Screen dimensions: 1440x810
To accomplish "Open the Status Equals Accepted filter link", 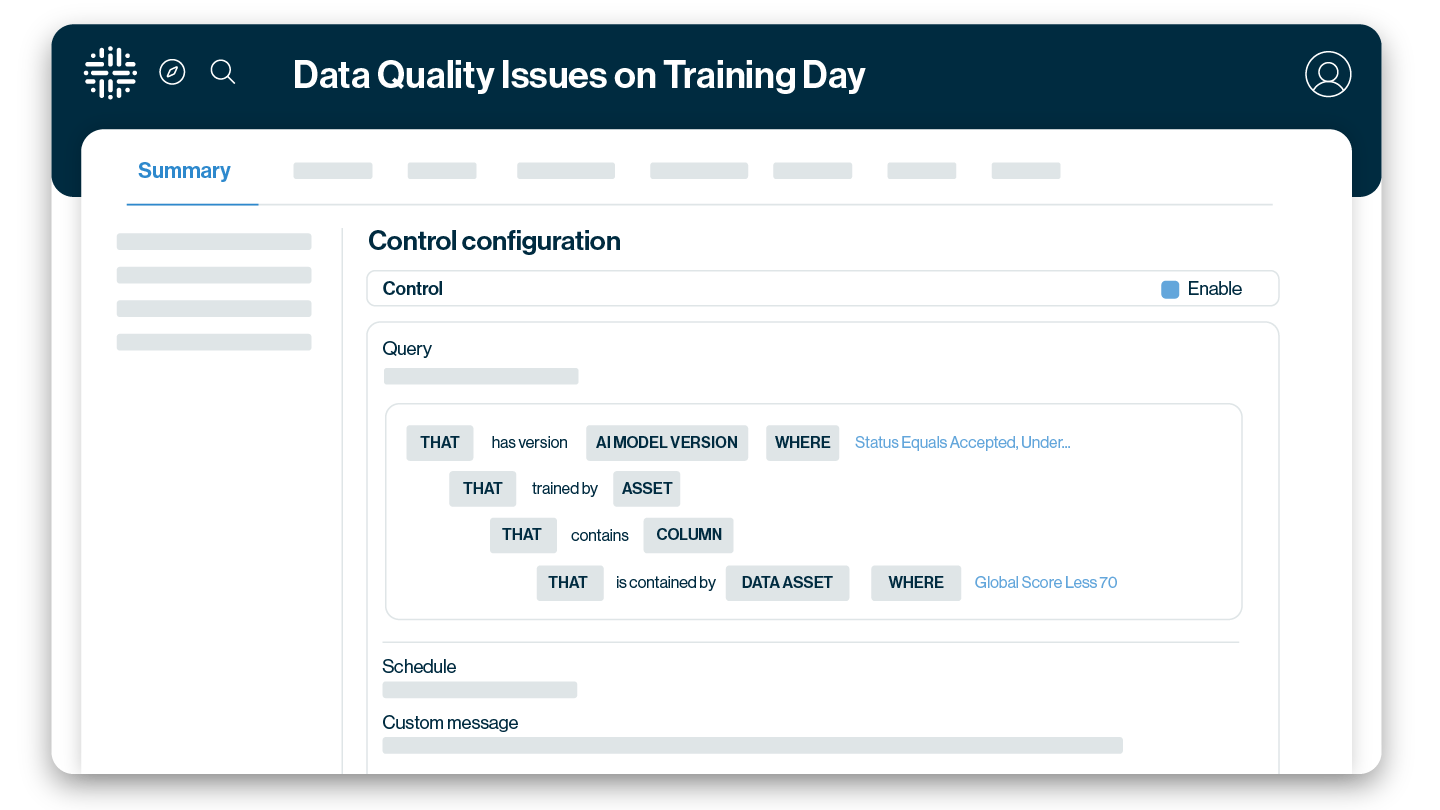I will tap(963, 443).
